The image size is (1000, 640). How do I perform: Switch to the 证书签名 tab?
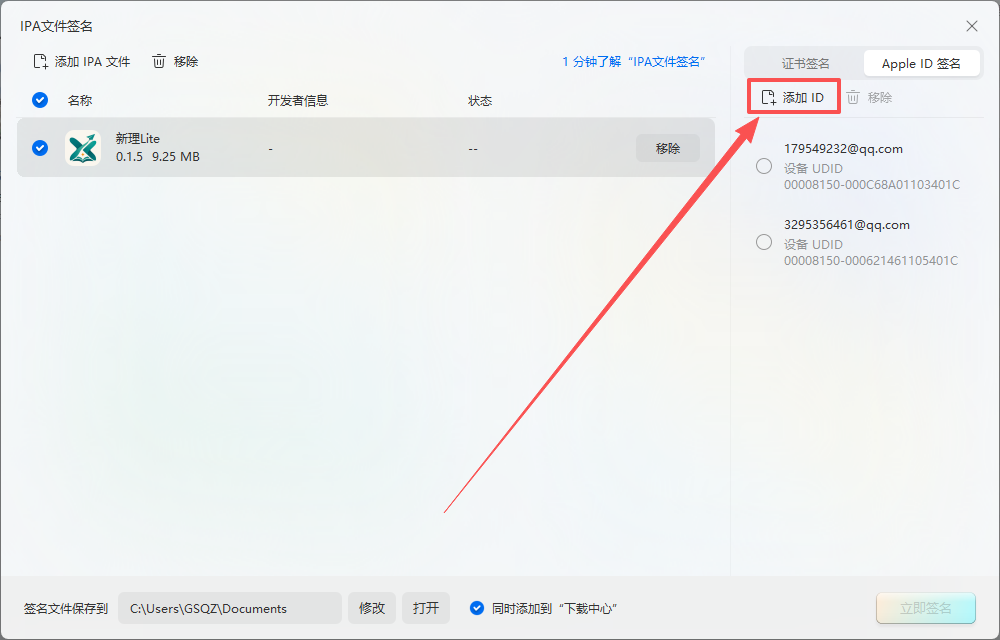tap(805, 63)
